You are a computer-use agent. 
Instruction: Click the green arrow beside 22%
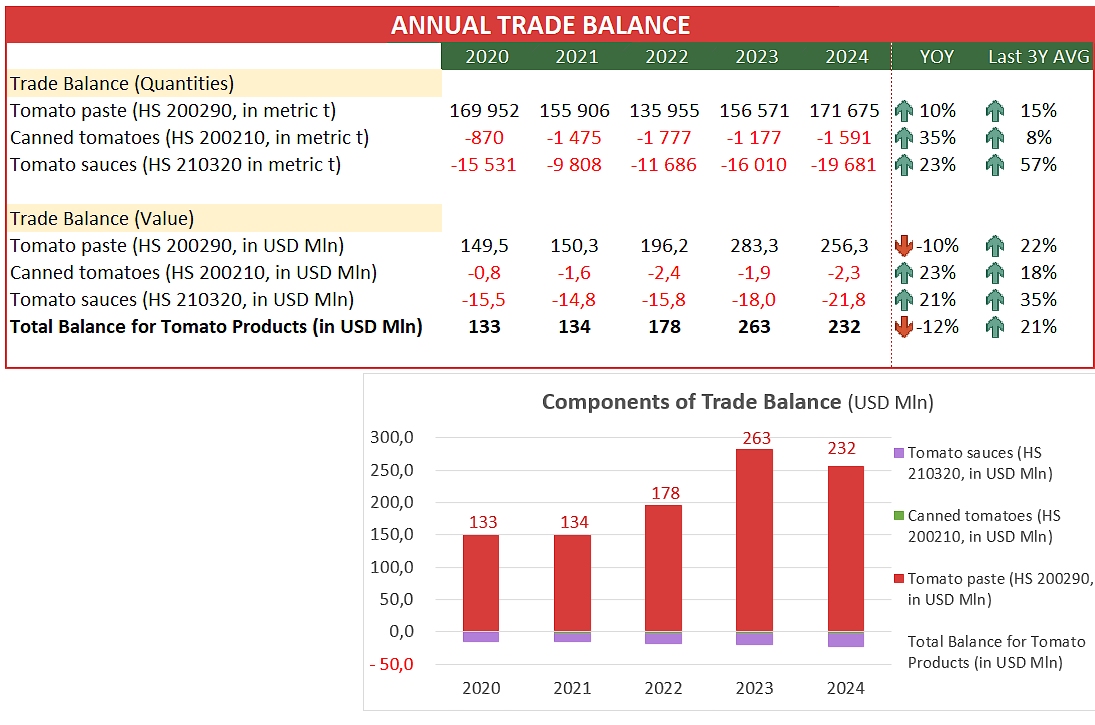995,246
